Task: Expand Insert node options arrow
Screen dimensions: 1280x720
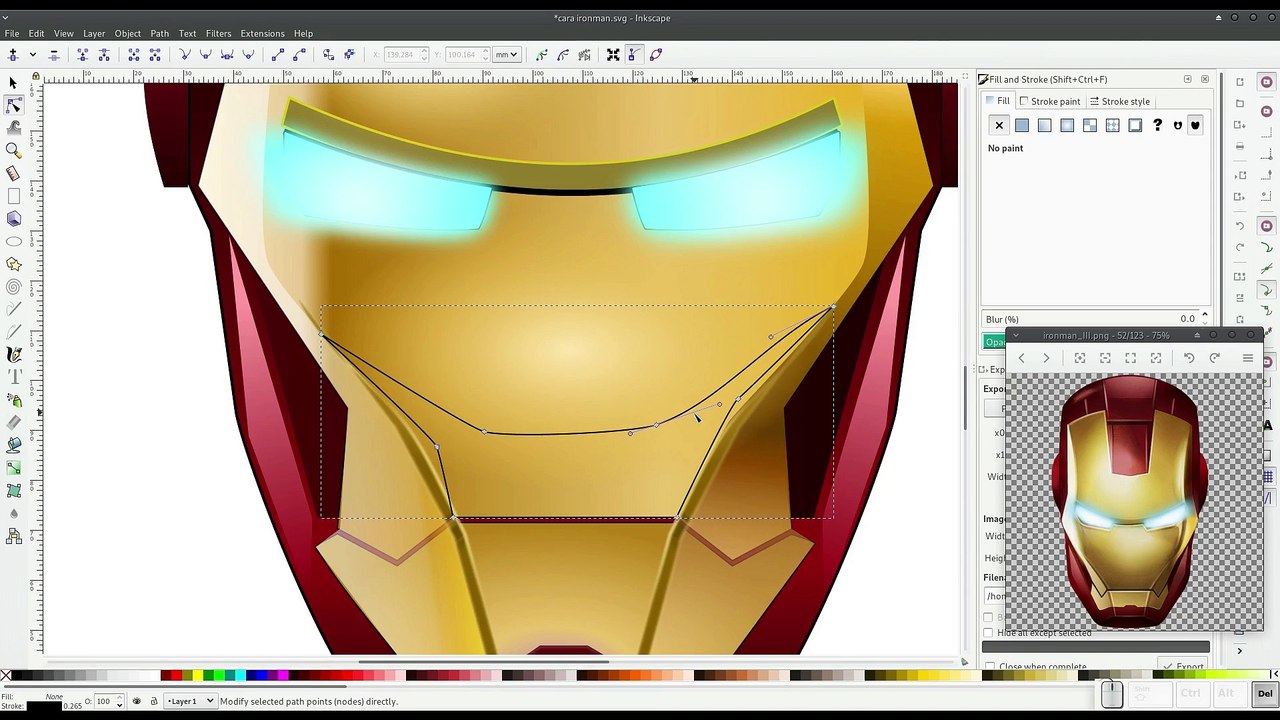Action: pos(32,54)
